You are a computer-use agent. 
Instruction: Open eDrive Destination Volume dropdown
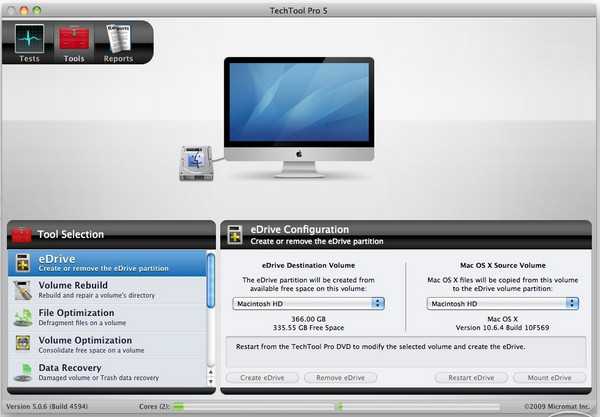[x=309, y=303]
